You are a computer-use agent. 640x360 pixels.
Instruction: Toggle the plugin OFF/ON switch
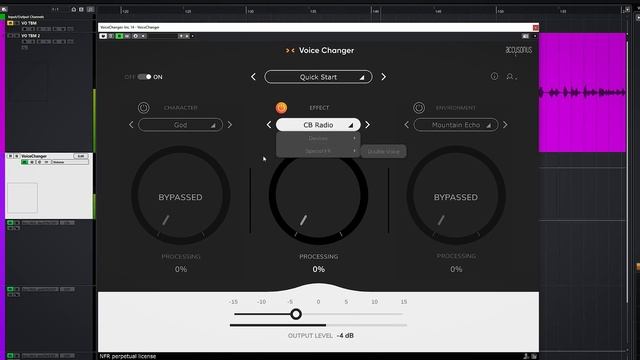tap(144, 77)
